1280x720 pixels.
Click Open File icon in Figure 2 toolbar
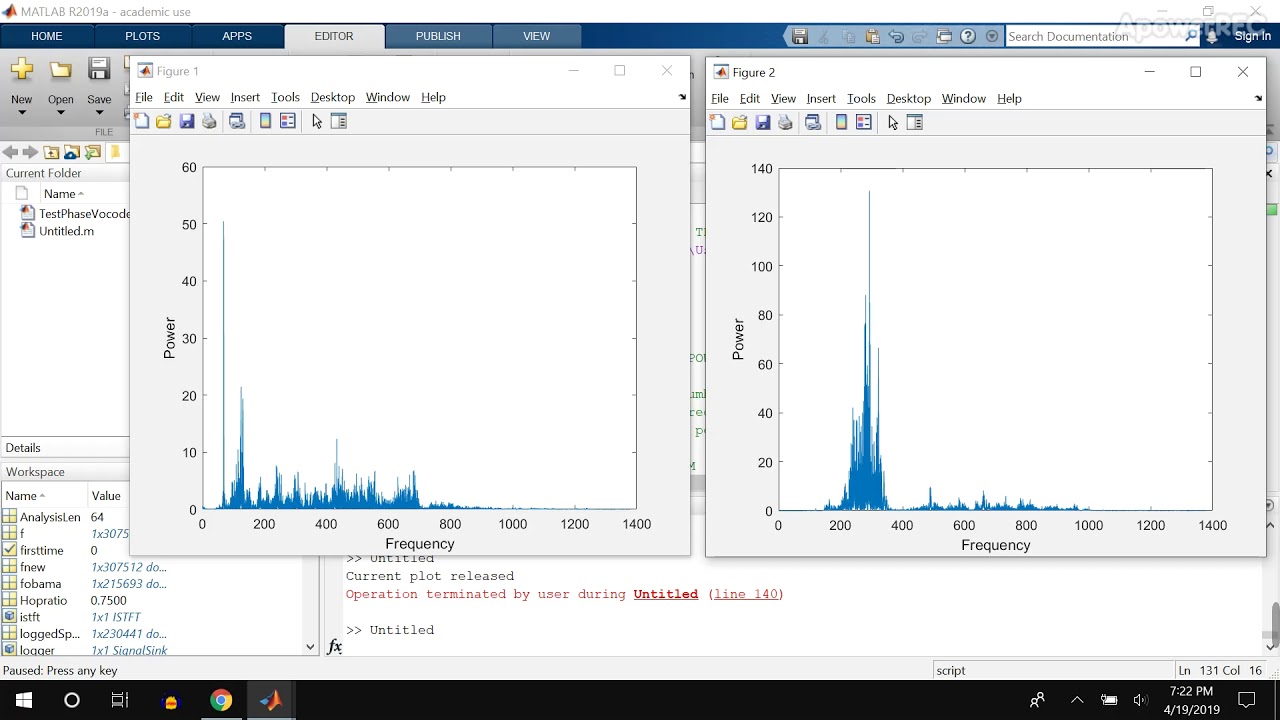[740, 122]
